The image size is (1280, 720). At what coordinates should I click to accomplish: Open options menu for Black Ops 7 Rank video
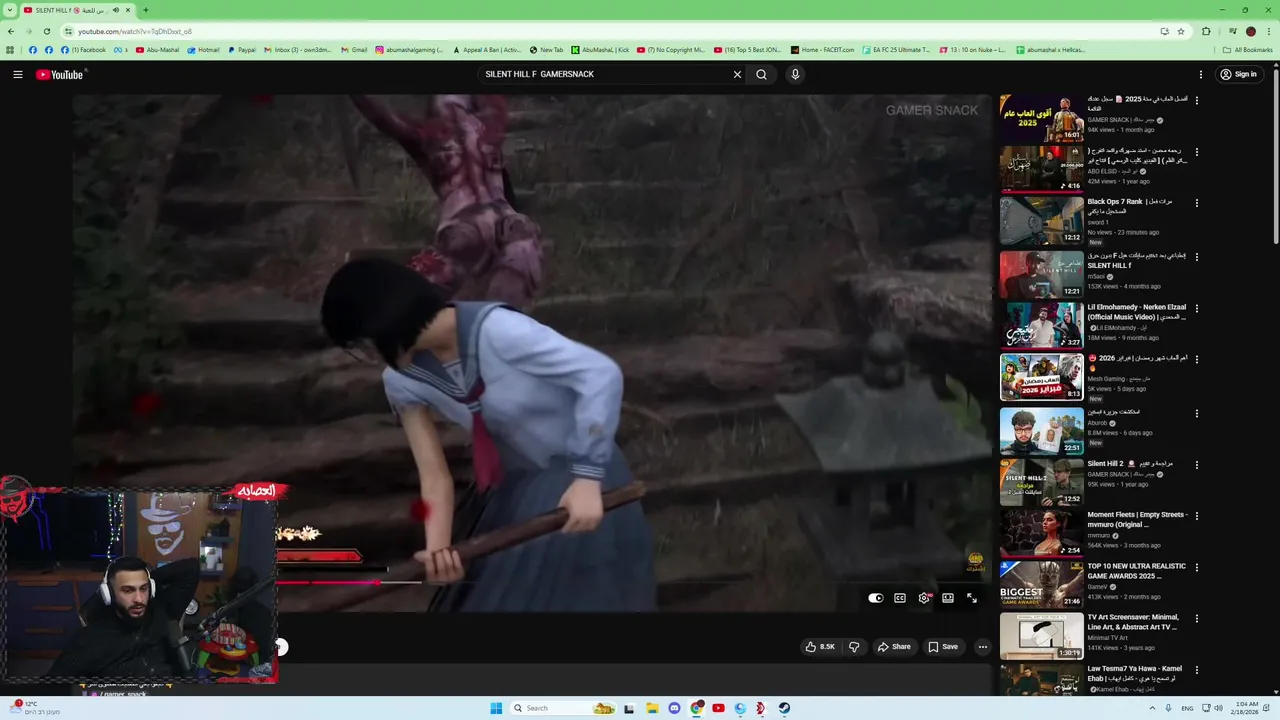tap(1197, 203)
